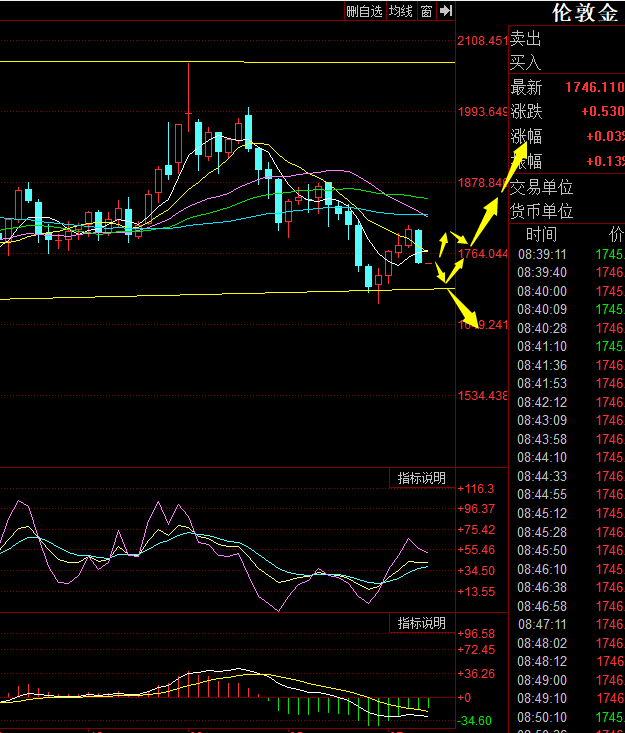Click the 伦敦金 title
The image size is (625, 733).
pos(584,13)
